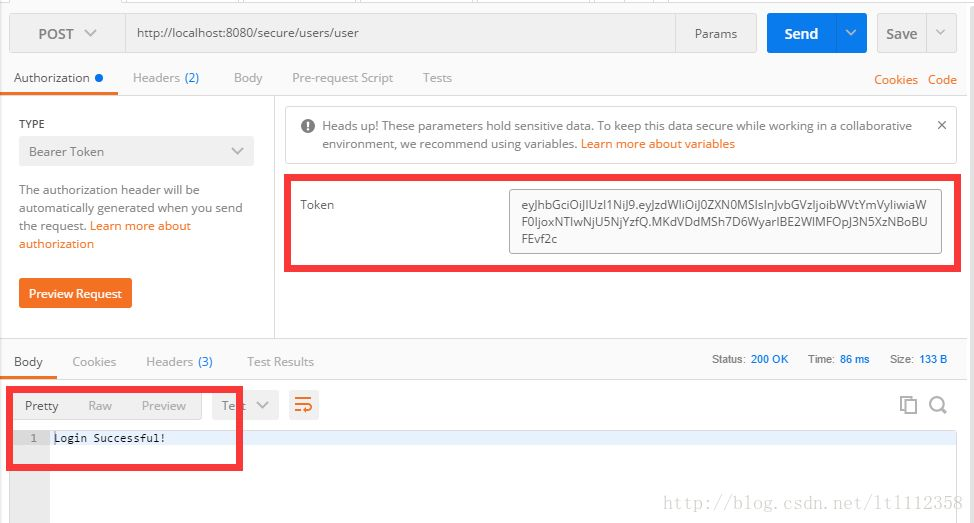Click the 200 OK status text
The width and height of the screenshot is (974, 523).
pyautogui.click(x=769, y=359)
